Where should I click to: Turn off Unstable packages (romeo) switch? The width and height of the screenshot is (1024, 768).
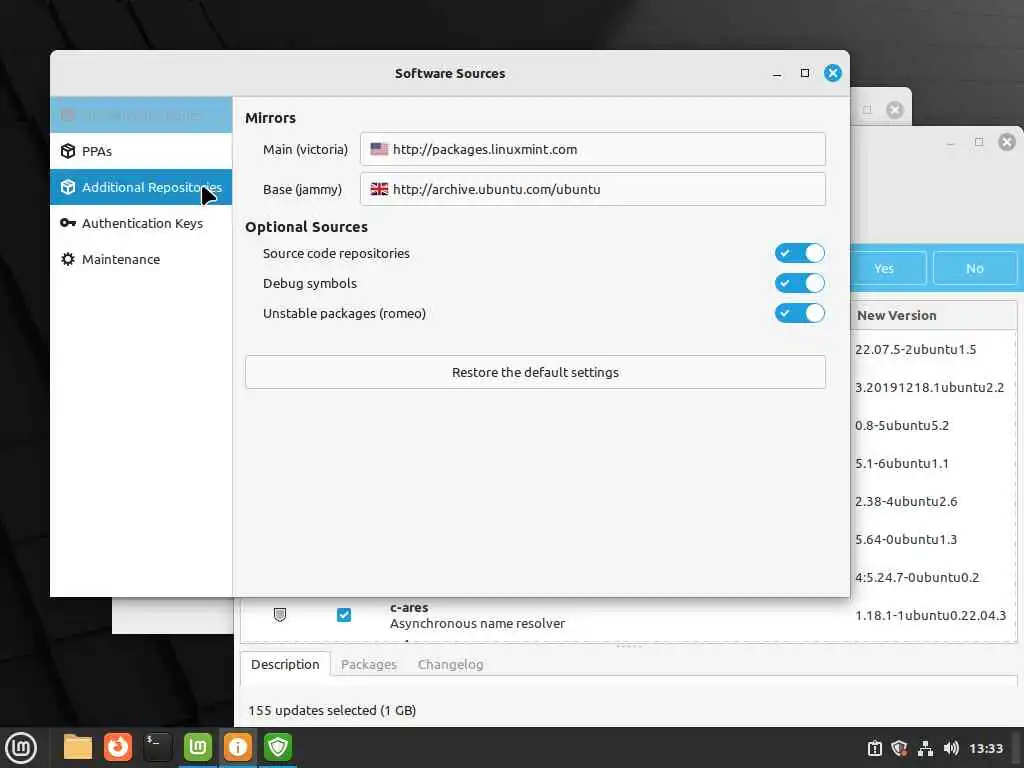click(799, 313)
